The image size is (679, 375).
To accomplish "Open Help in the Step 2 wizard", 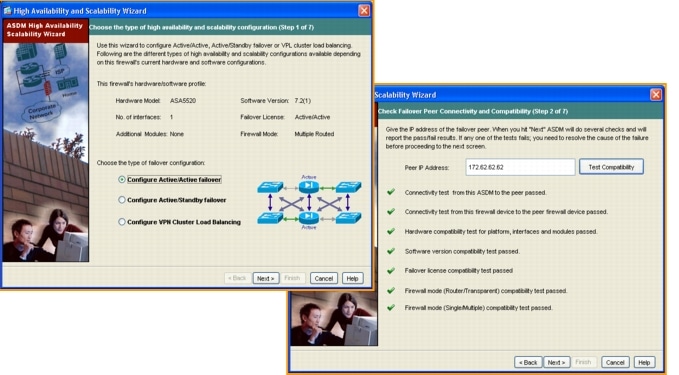I will pos(644,362).
